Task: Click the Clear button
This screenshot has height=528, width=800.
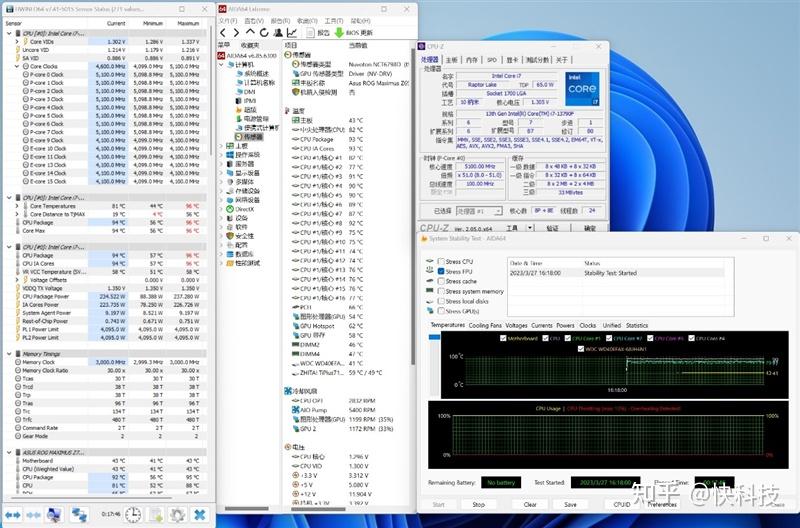Action: [530, 505]
